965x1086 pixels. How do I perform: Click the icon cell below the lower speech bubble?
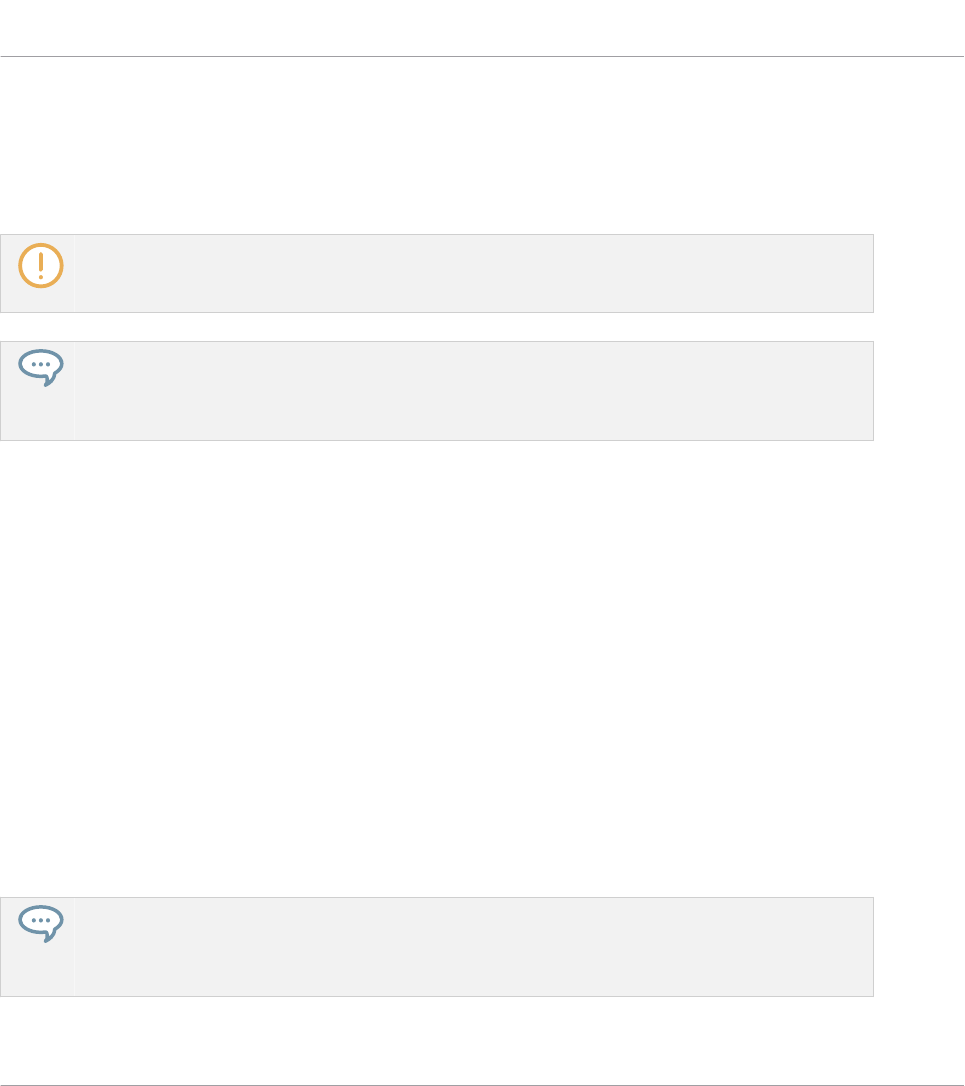(37, 970)
